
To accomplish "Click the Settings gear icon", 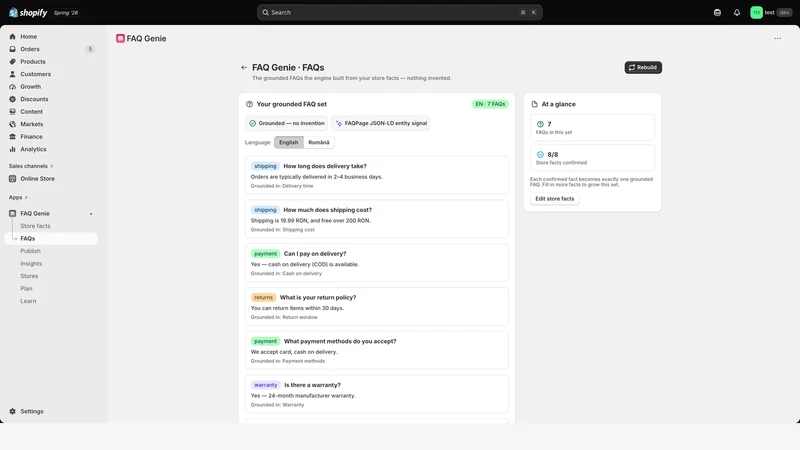I will [x=12, y=411].
